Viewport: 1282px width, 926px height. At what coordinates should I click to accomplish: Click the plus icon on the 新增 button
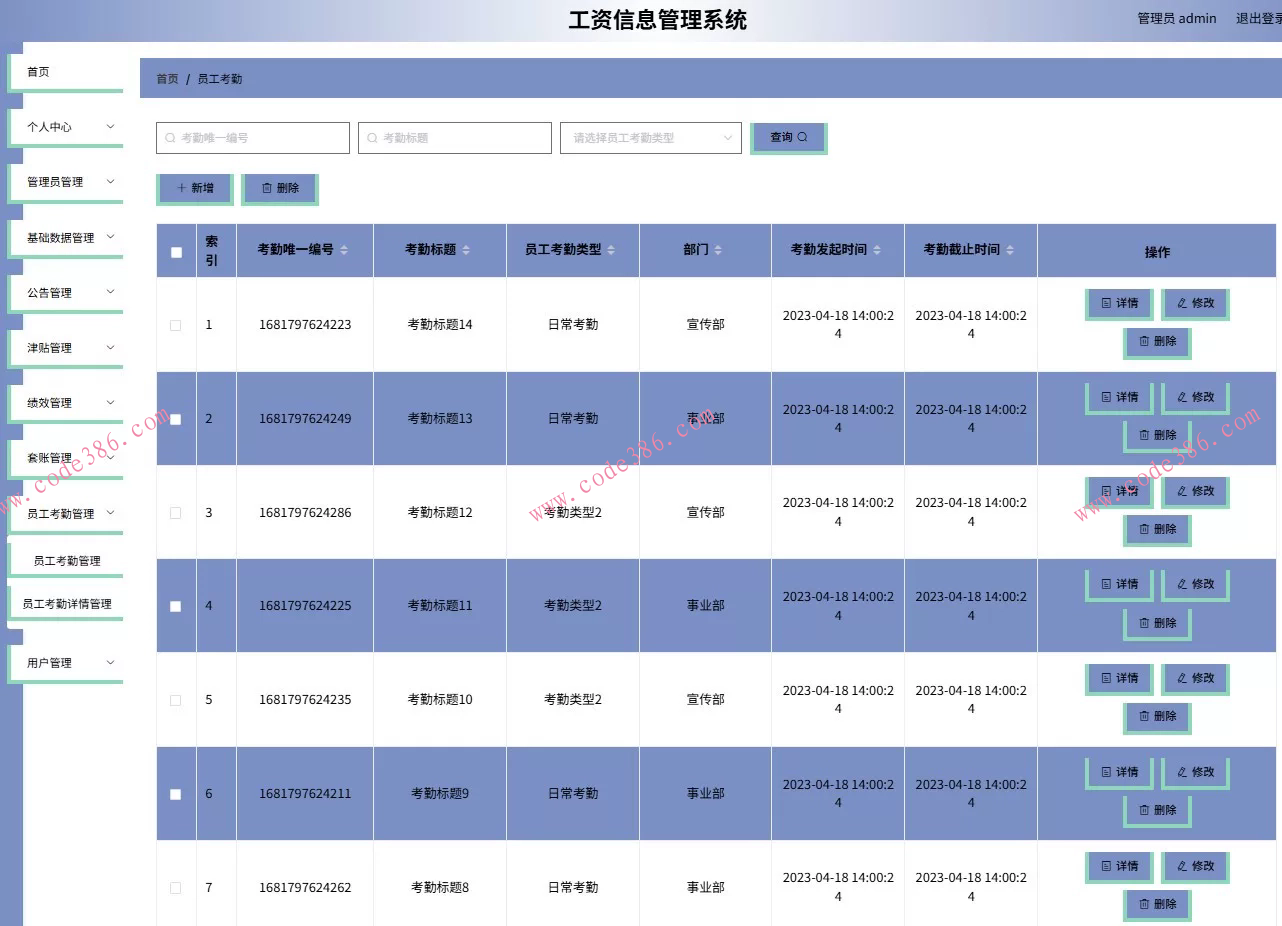181,188
